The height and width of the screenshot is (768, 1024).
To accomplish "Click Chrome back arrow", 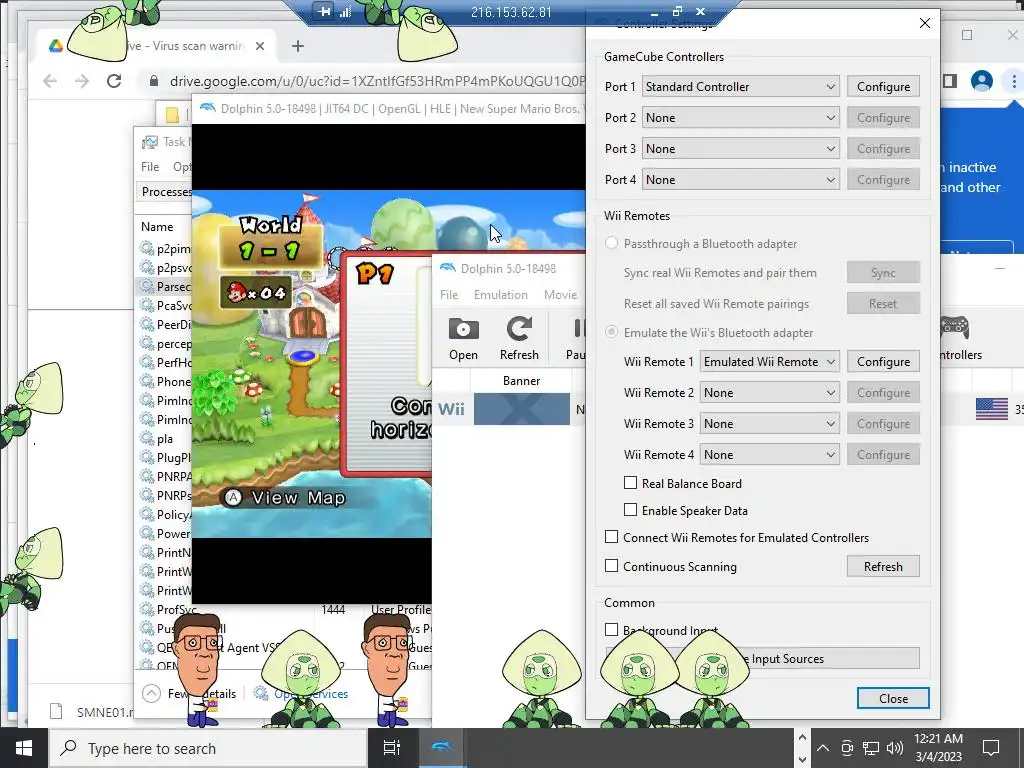I will (50, 81).
